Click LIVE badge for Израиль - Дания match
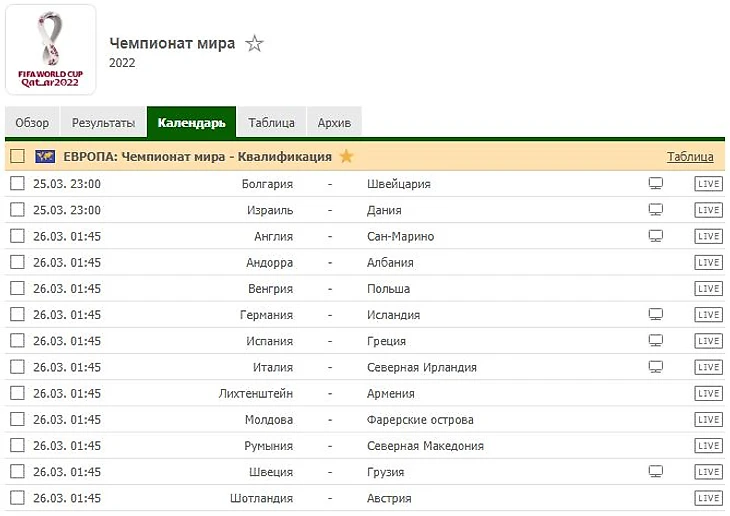Viewport: 730px width, 516px height. 708,210
